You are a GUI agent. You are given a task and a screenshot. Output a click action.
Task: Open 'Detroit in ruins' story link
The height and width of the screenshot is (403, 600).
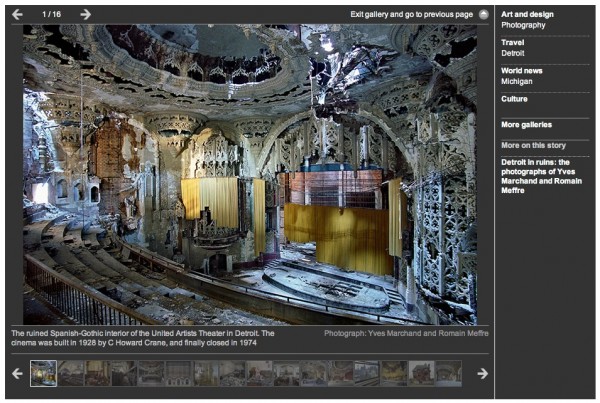coord(541,176)
